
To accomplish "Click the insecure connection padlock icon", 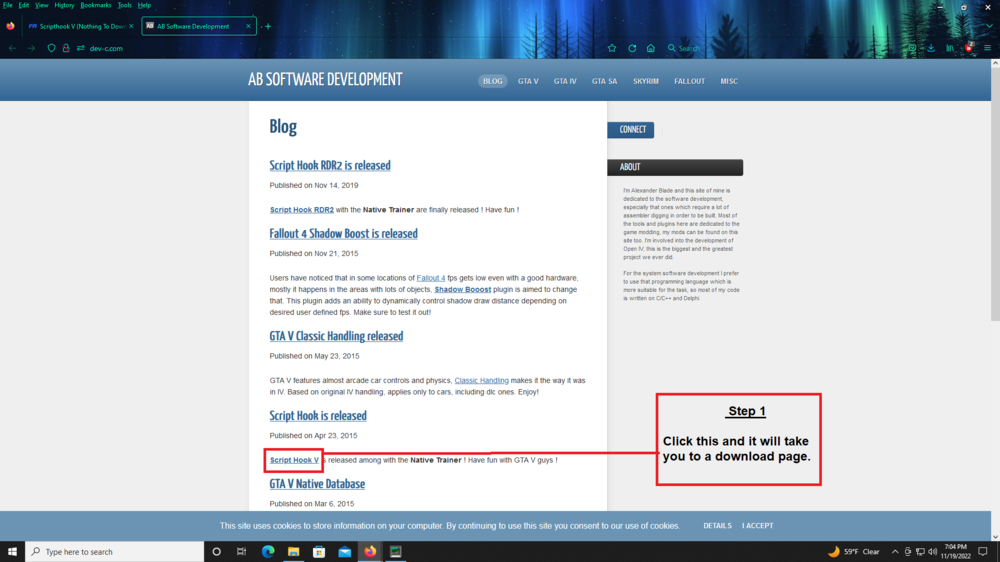I will pos(66,48).
